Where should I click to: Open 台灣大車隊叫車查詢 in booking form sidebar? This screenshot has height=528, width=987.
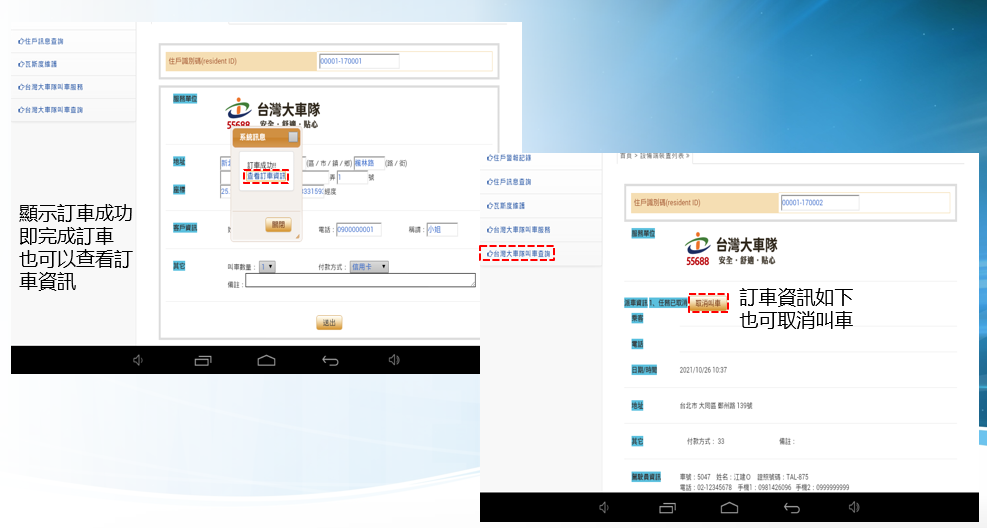point(50,110)
